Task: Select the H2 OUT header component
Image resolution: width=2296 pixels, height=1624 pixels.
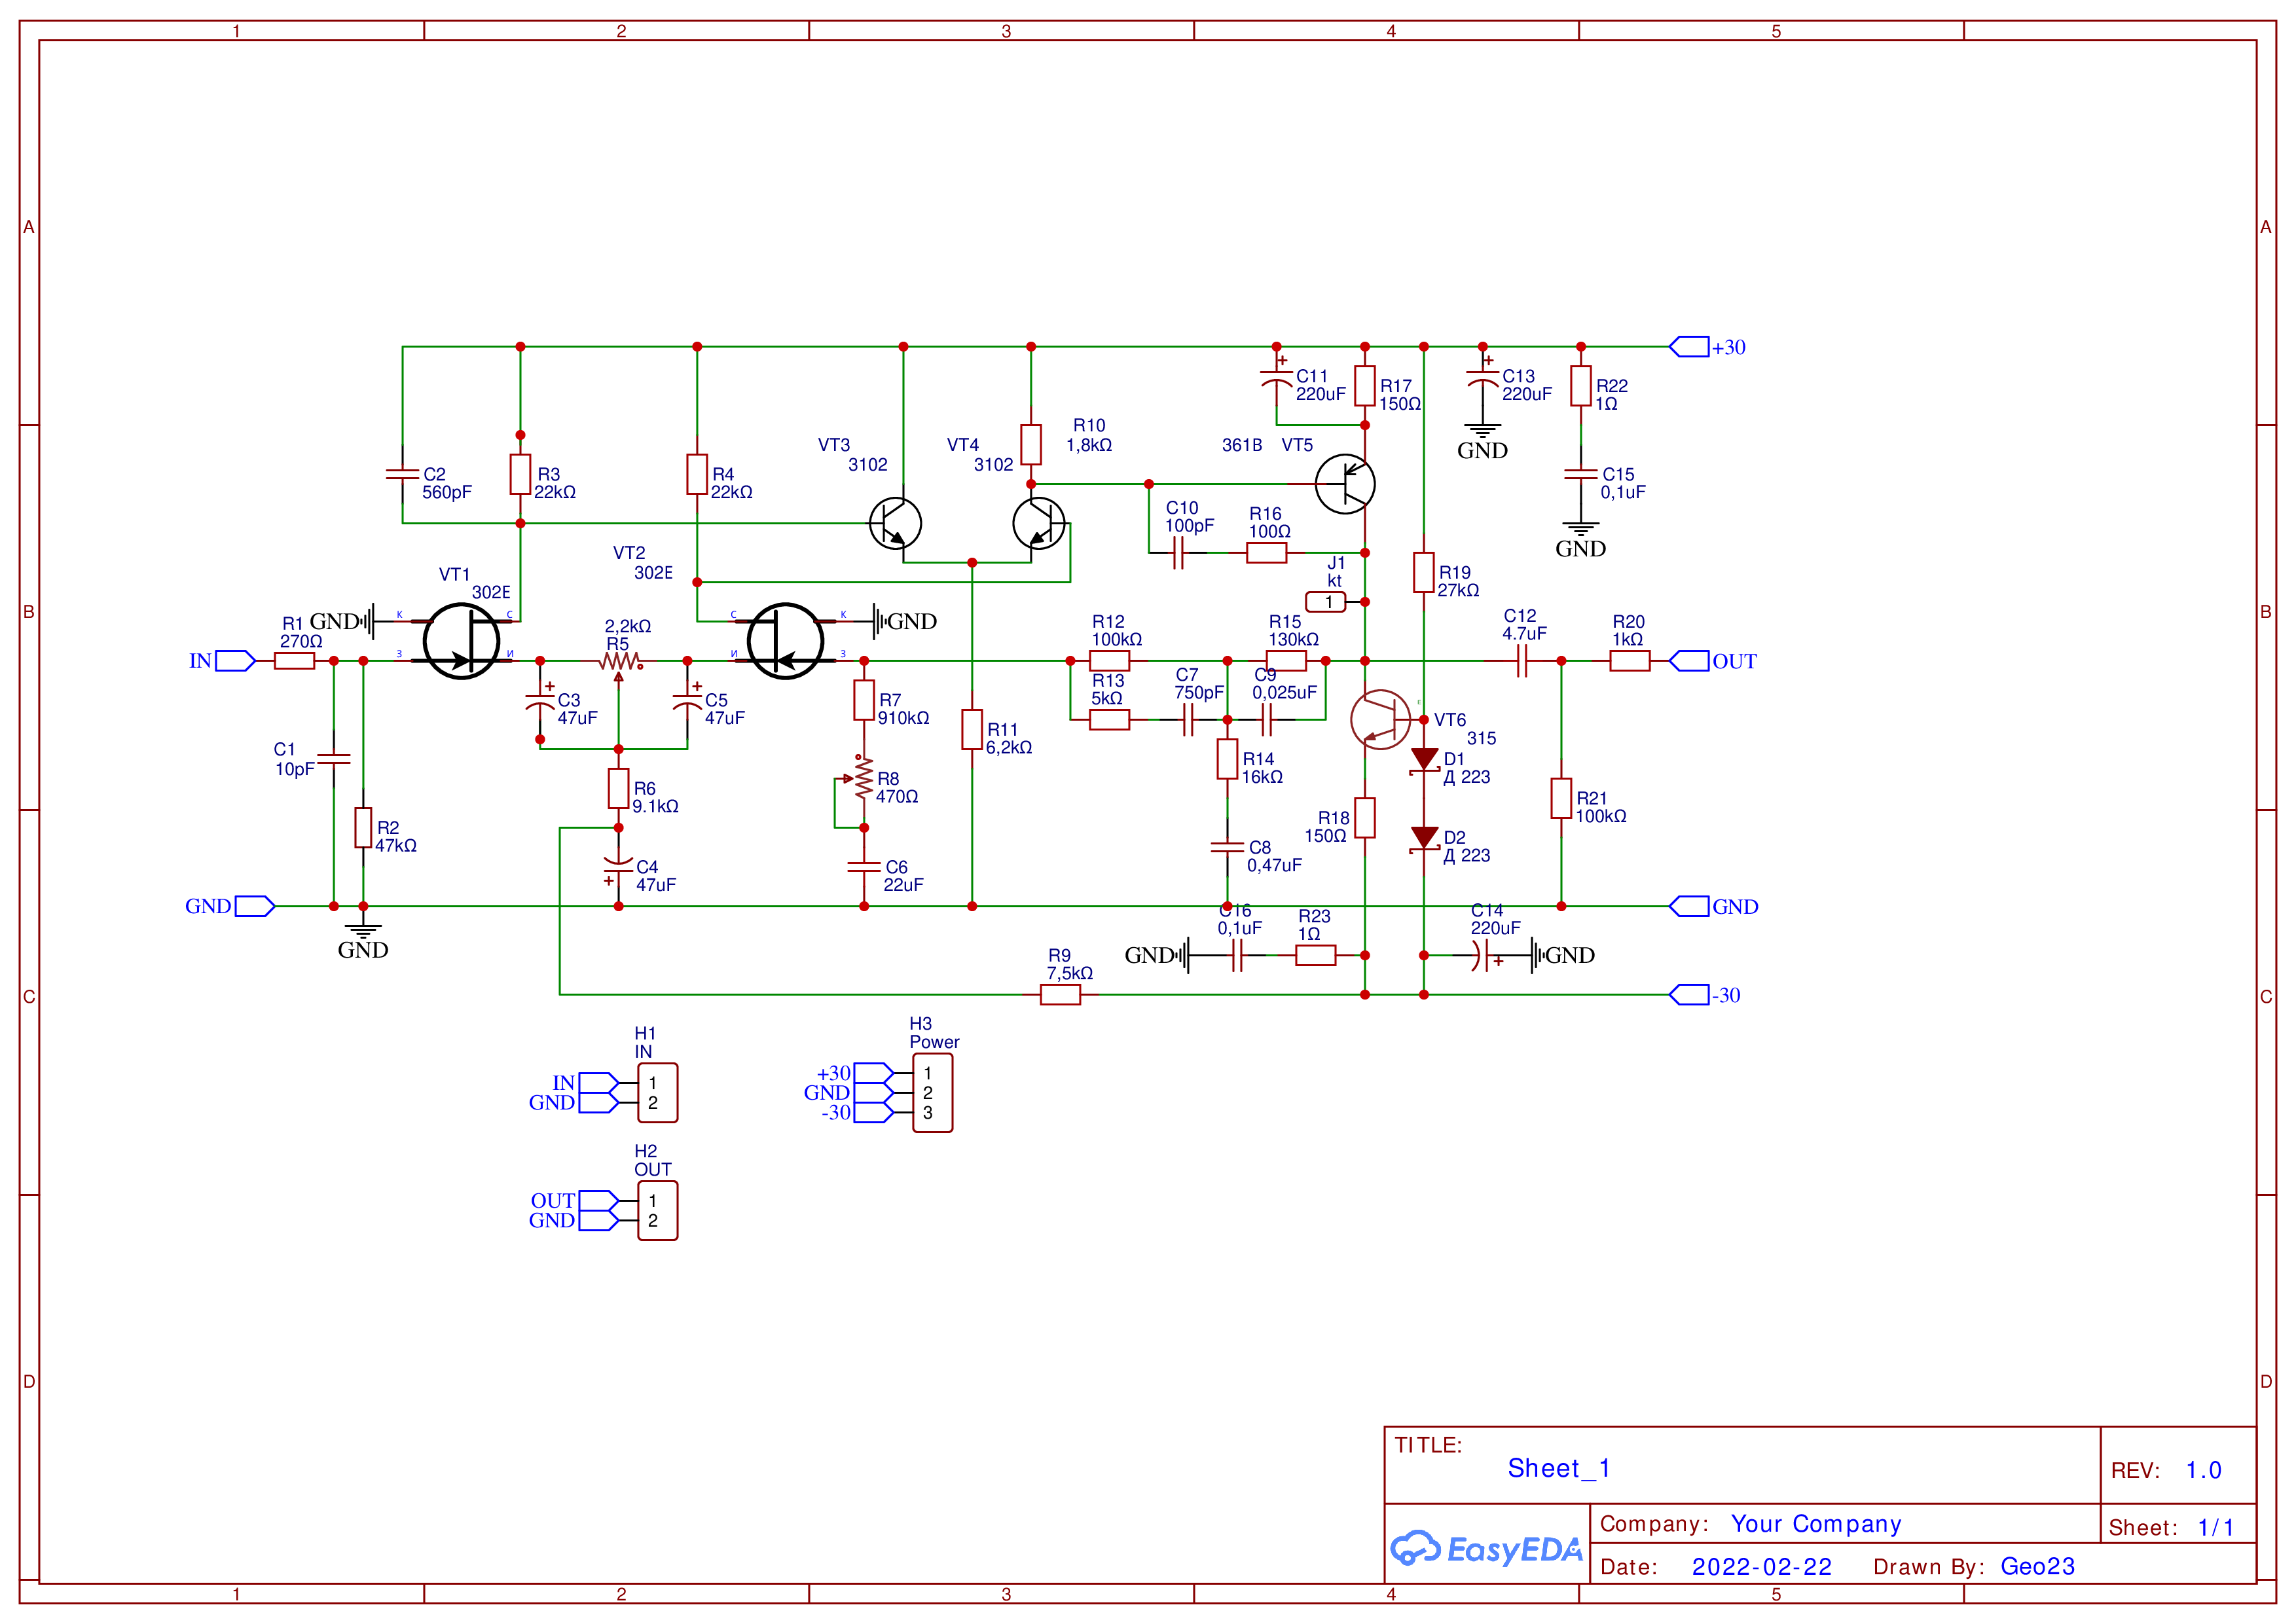Action: click(x=657, y=1211)
